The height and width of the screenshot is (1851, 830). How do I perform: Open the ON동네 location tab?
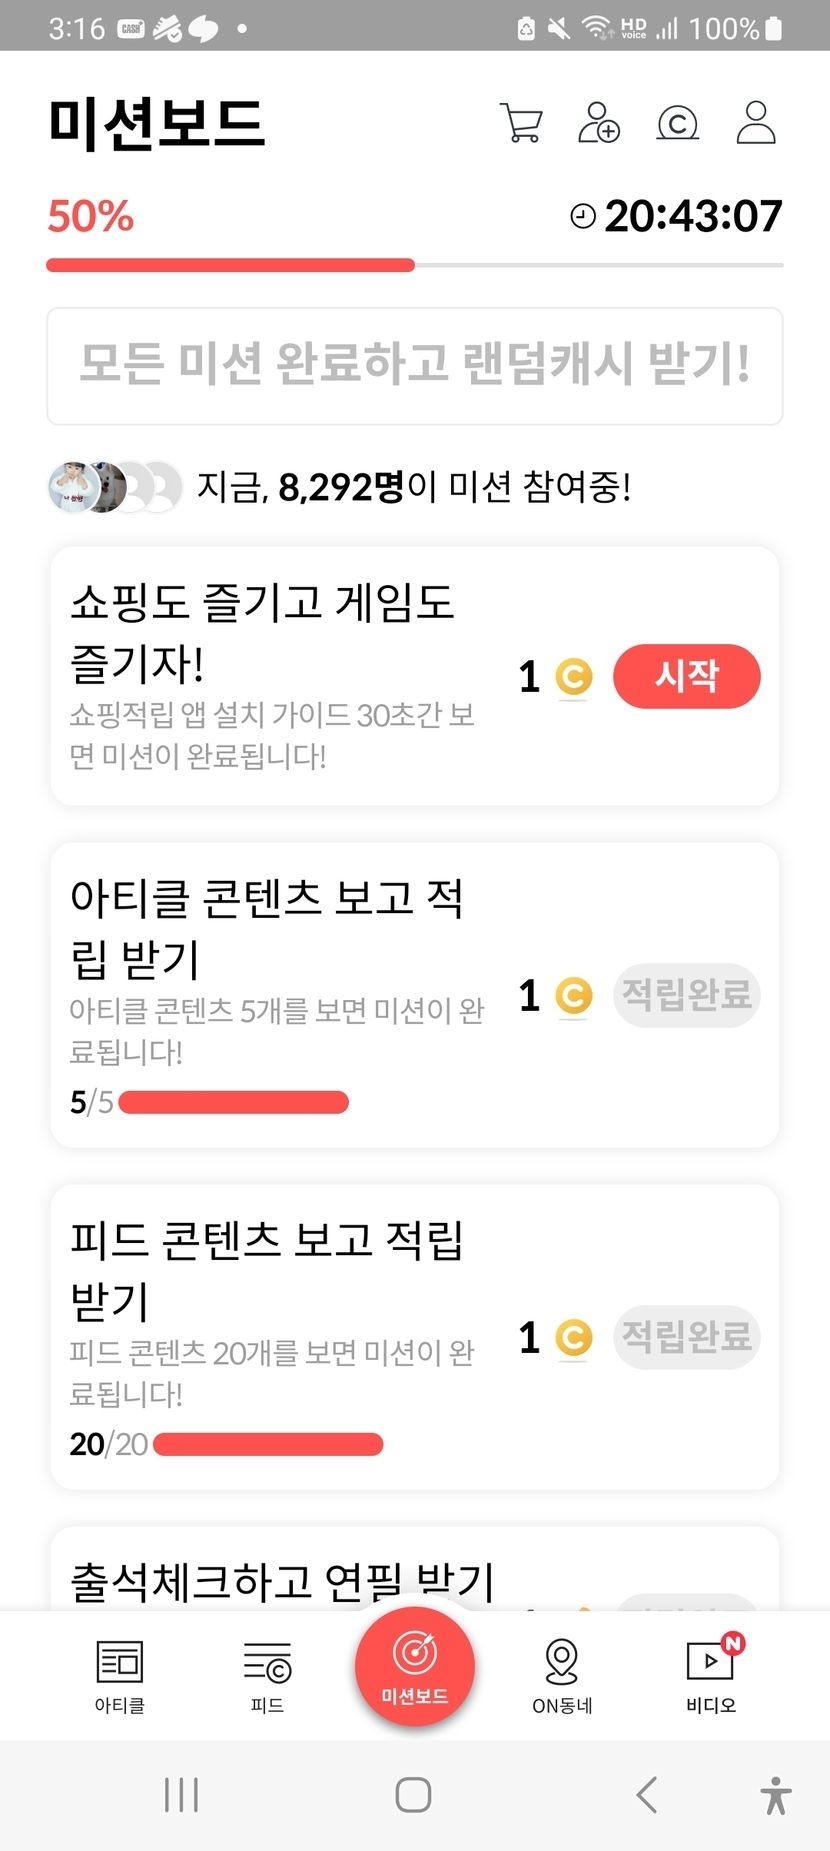[562, 1676]
